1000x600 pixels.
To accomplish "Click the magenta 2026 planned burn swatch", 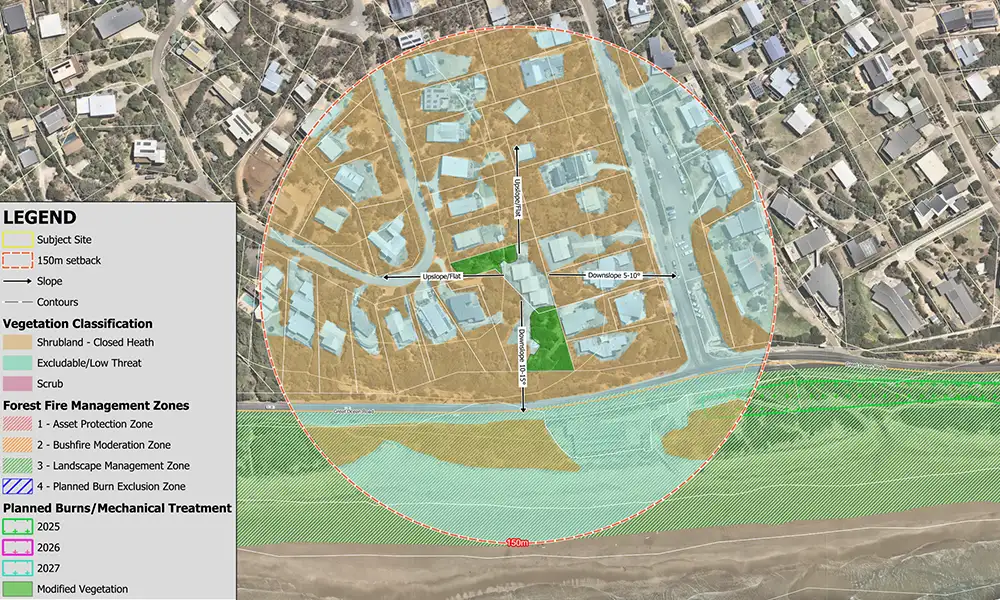I will 17,548.
